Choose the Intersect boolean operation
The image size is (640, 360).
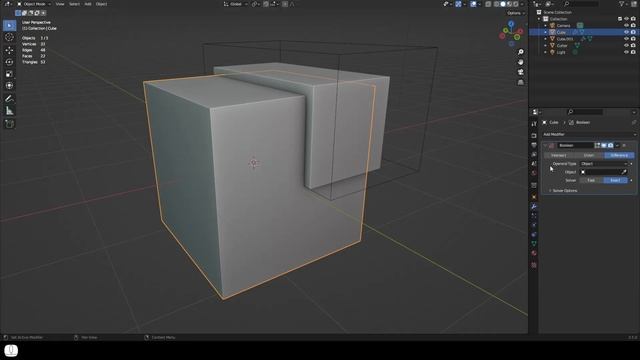coord(558,155)
